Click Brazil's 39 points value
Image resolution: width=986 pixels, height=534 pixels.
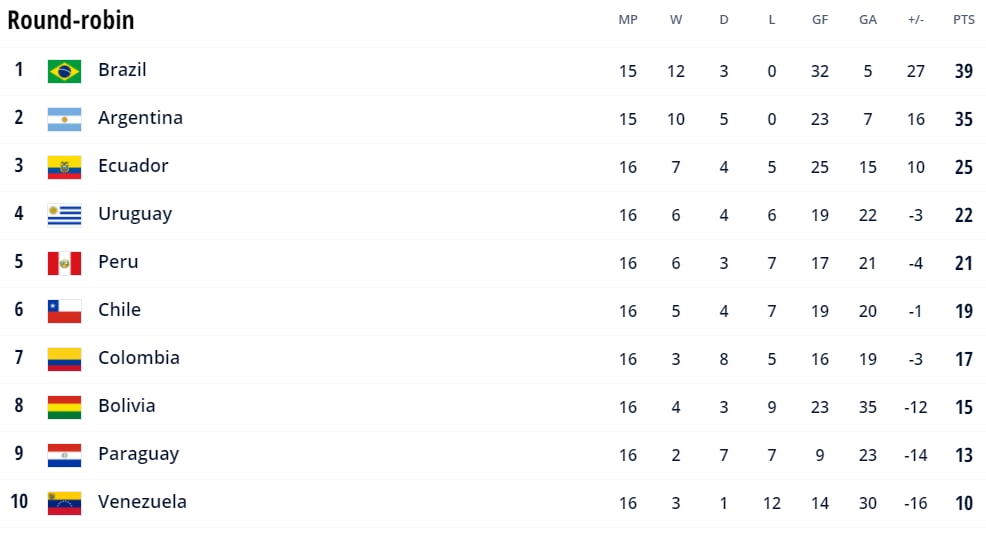(x=964, y=71)
